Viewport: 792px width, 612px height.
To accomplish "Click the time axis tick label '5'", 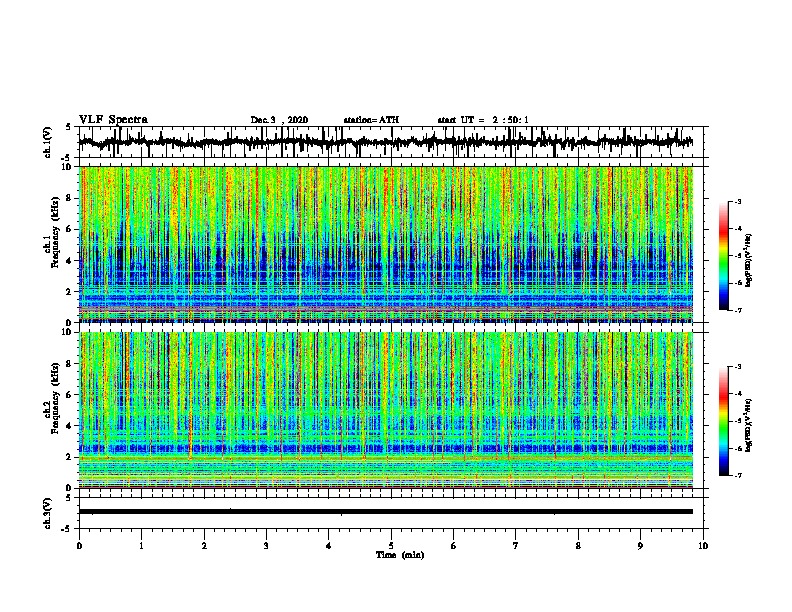I will [391, 546].
